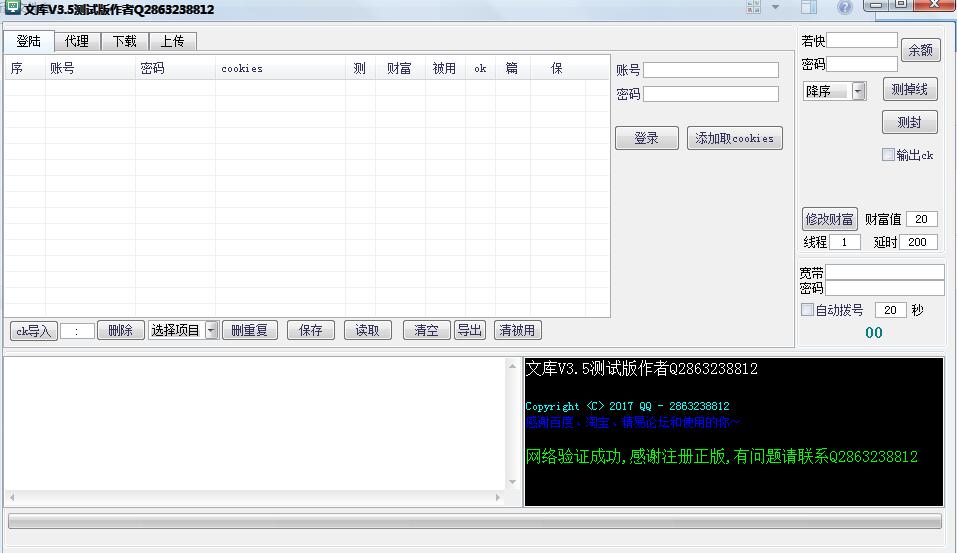Expand the 选择项目 dropdown
The image size is (957, 553).
[211, 330]
